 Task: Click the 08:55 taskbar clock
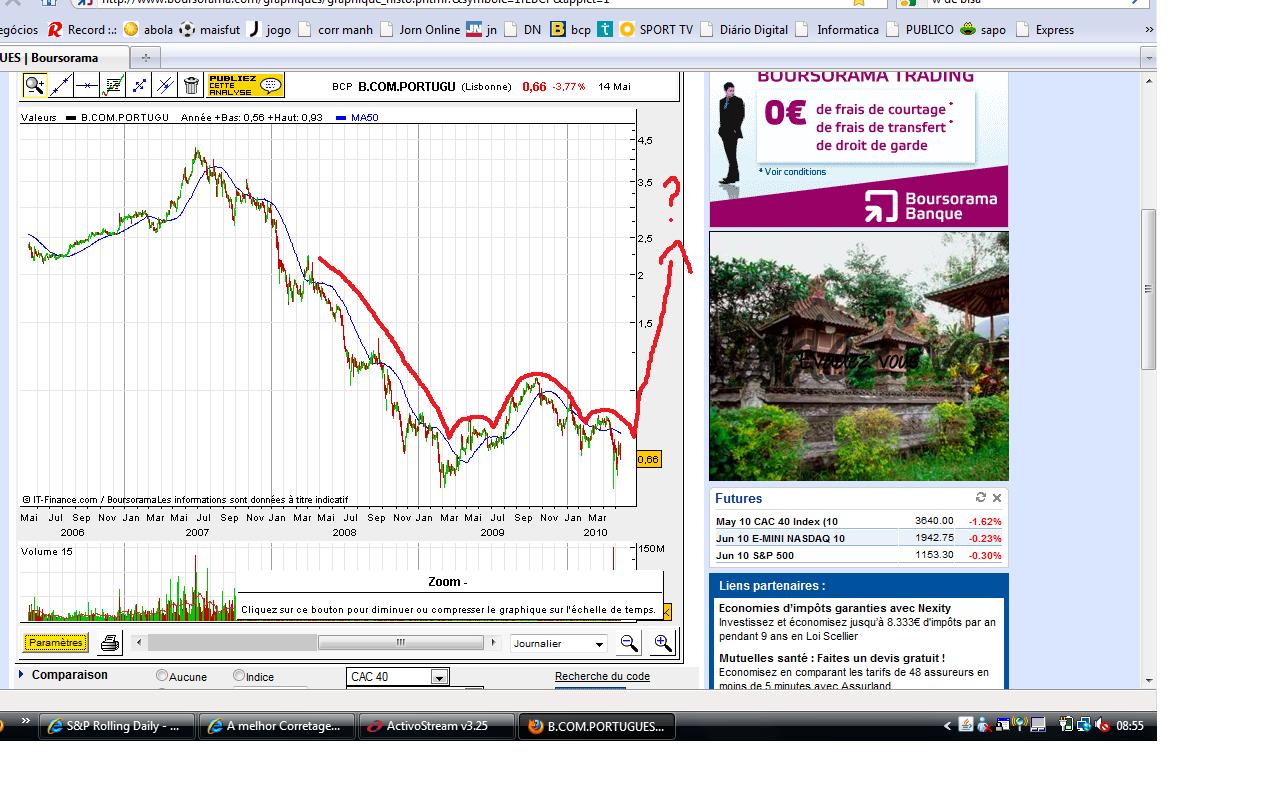click(x=1130, y=726)
